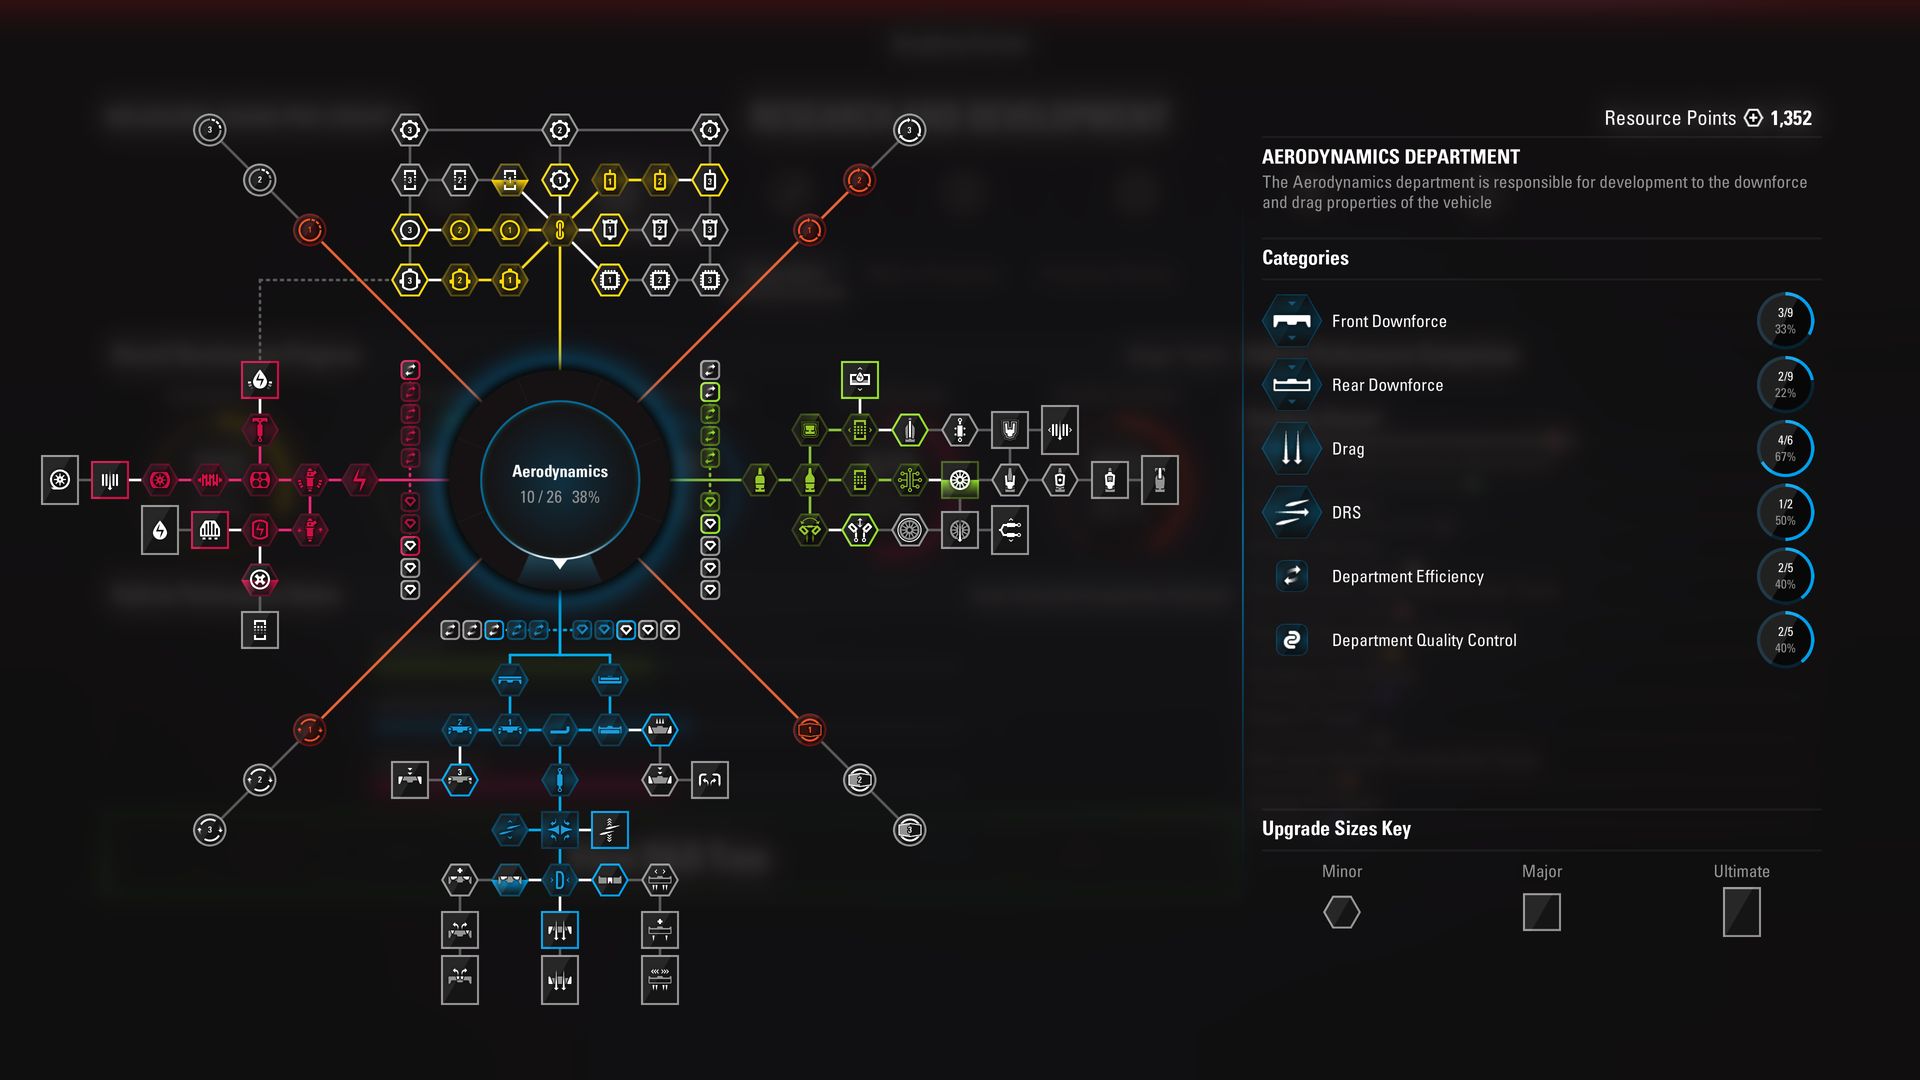This screenshot has width=1920, height=1080.
Task: Select the Aerodynamics department menu node
Action: click(558, 481)
